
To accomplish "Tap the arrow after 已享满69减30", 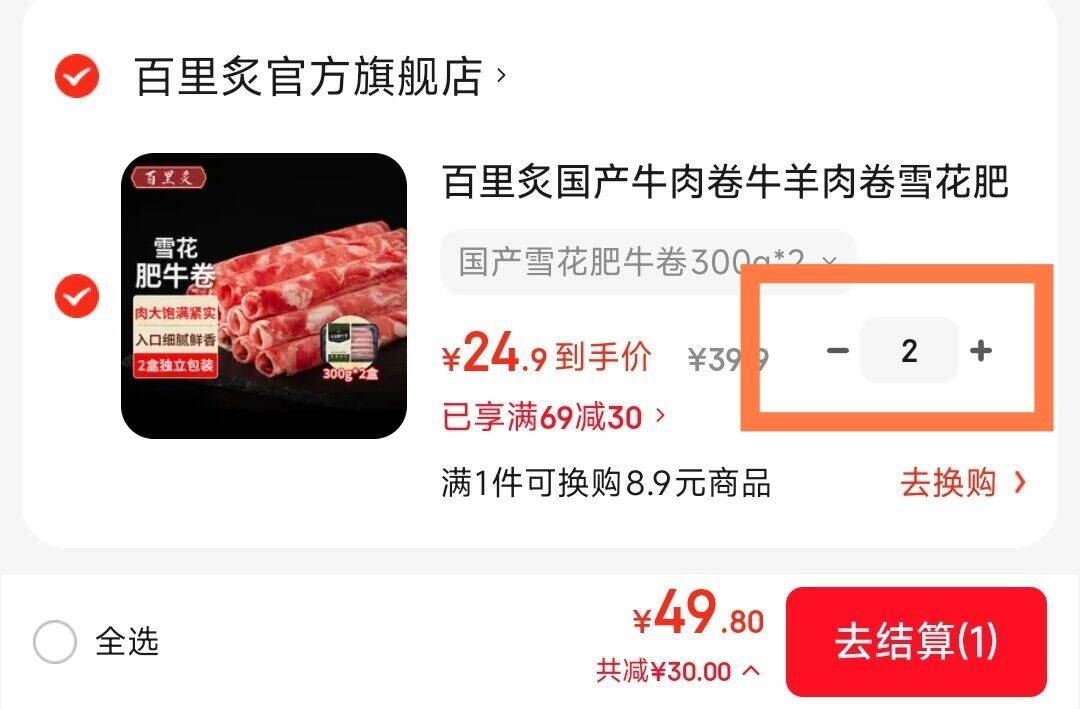I will point(661,415).
